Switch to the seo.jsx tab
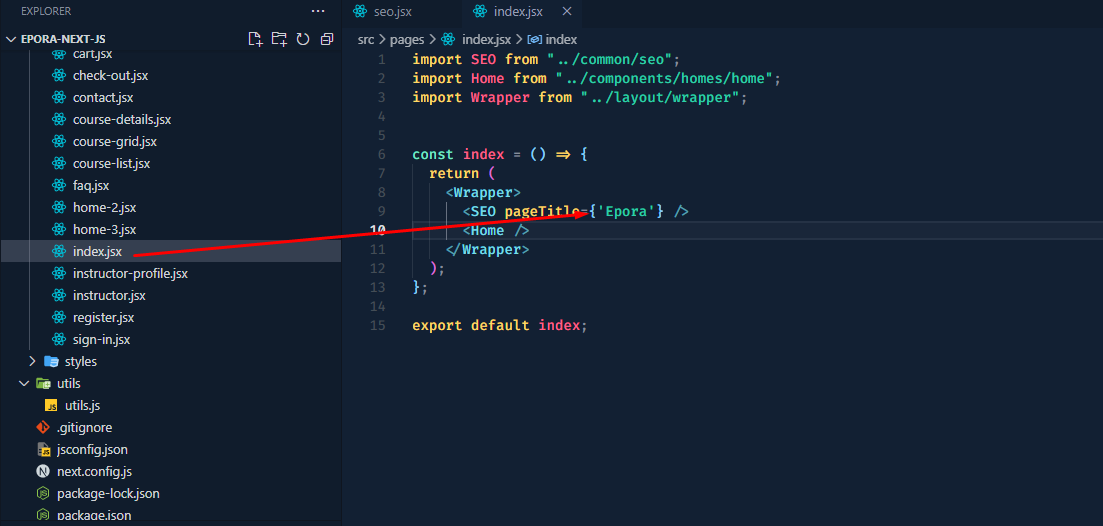Screen dimensions: 1103x526 pyautogui.click(x=390, y=11)
